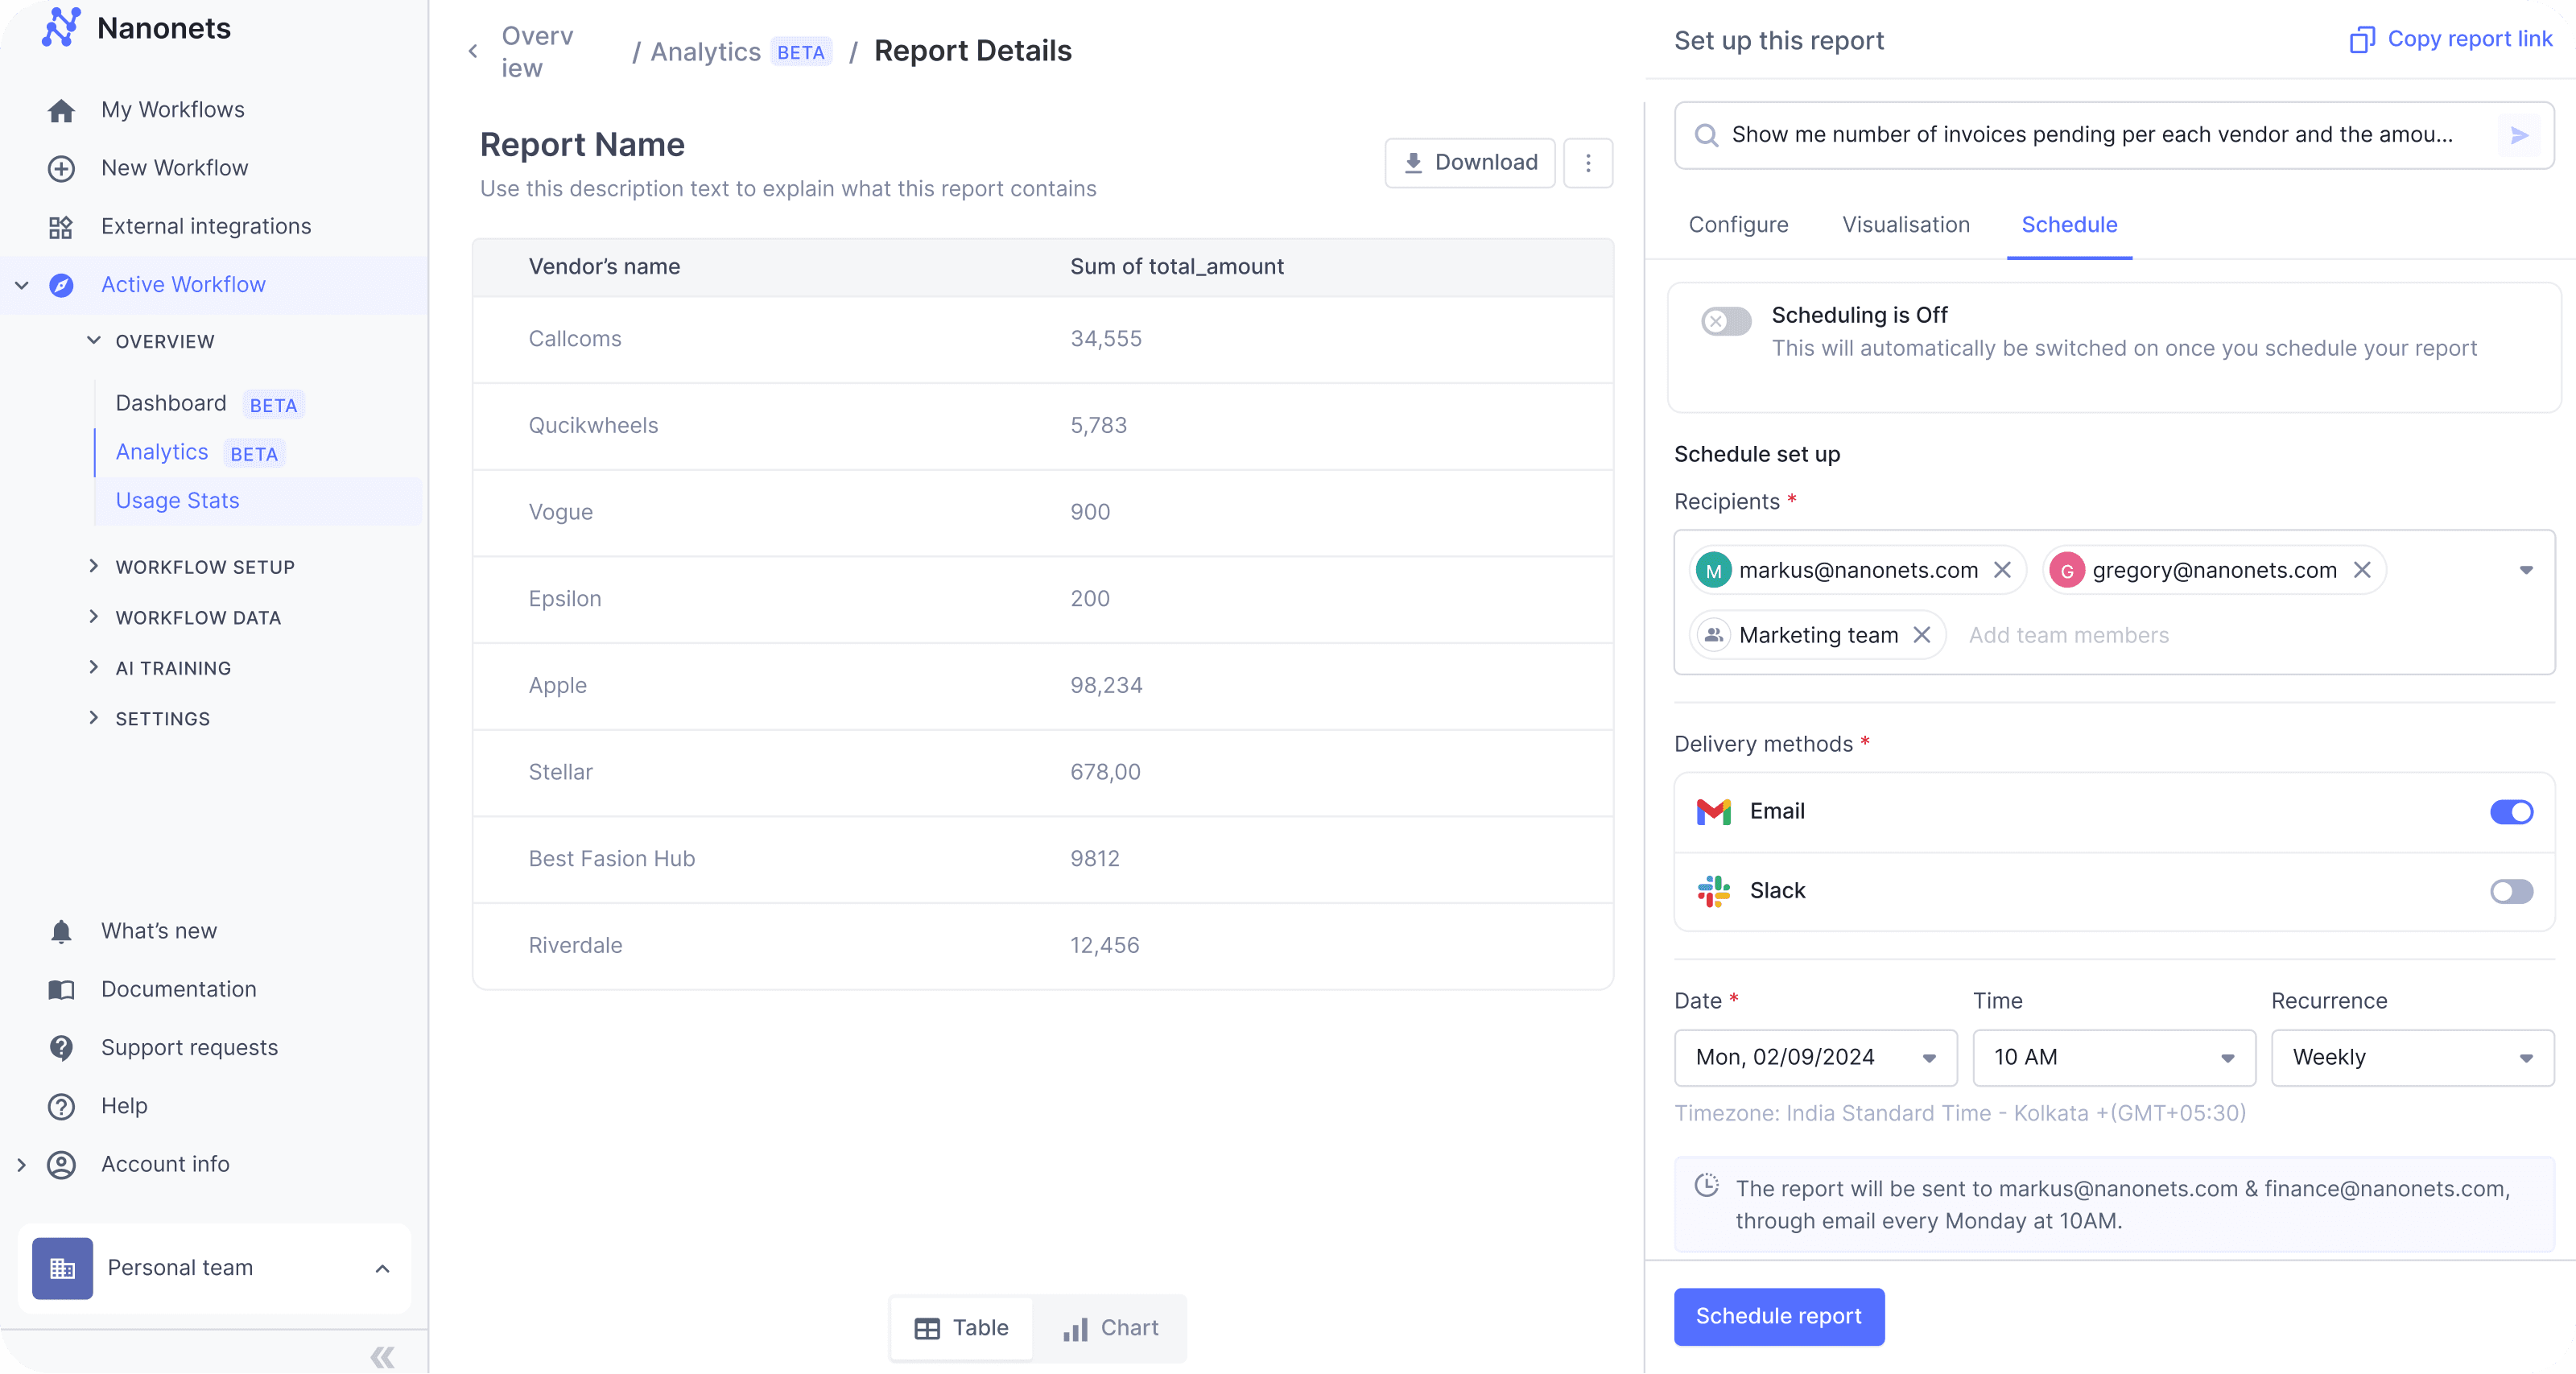The height and width of the screenshot is (1374, 2576).
Task: Click the back arrow beside Overview breadcrumb
Action: pyautogui.click(x=473, y=51)
